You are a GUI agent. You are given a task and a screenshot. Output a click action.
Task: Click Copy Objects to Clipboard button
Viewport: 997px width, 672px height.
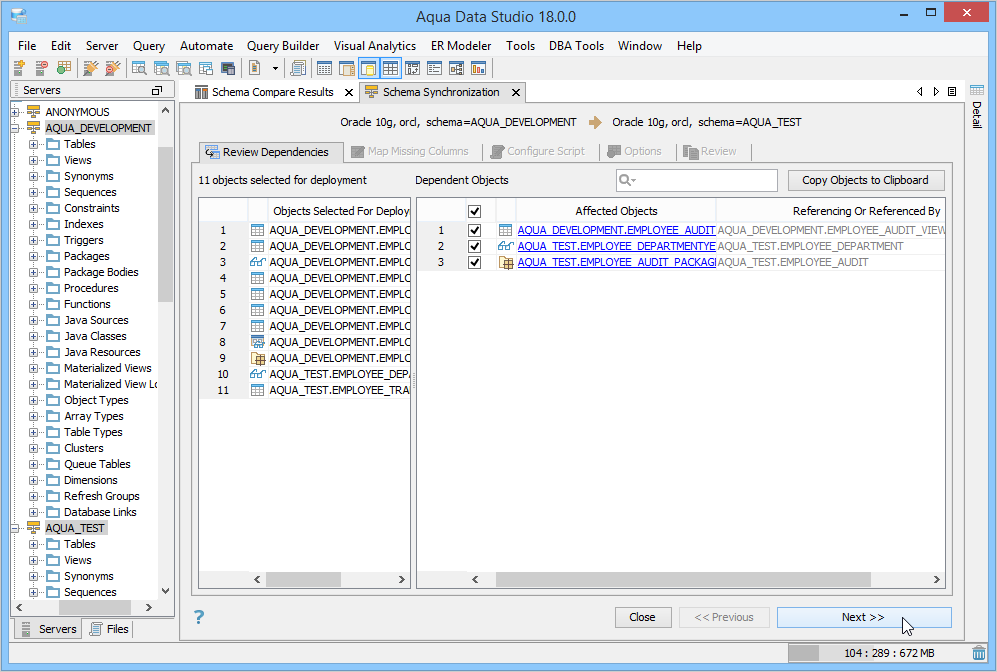[x=865, y=180]
